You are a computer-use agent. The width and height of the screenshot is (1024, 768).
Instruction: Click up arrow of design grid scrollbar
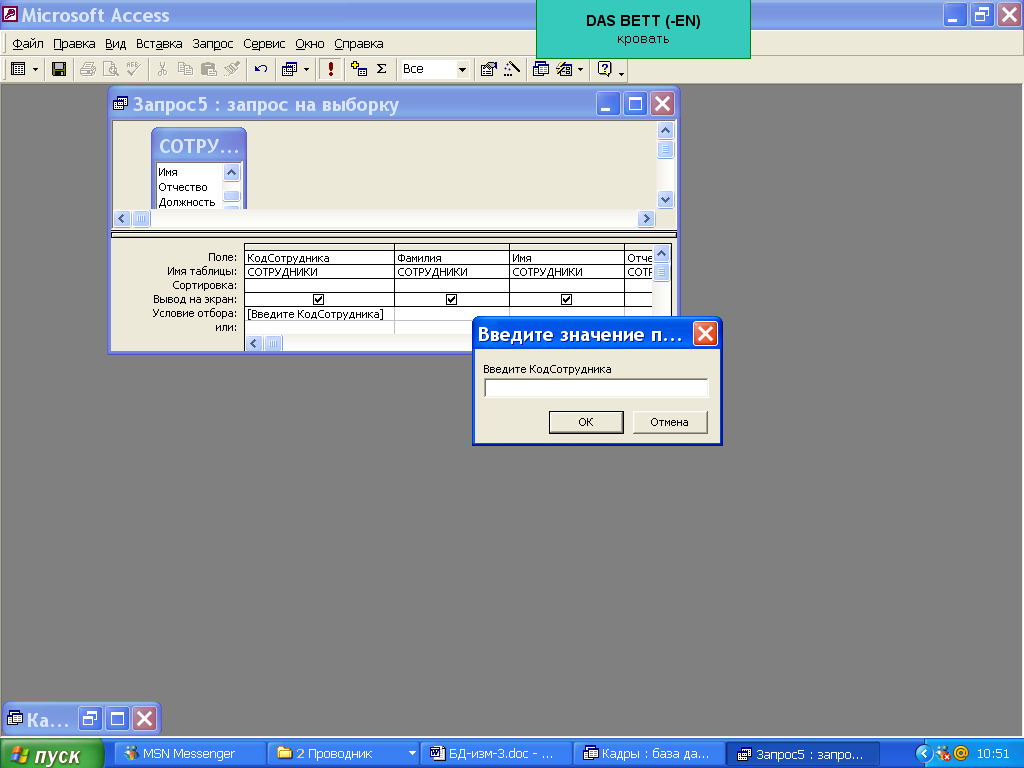[661, 253]
